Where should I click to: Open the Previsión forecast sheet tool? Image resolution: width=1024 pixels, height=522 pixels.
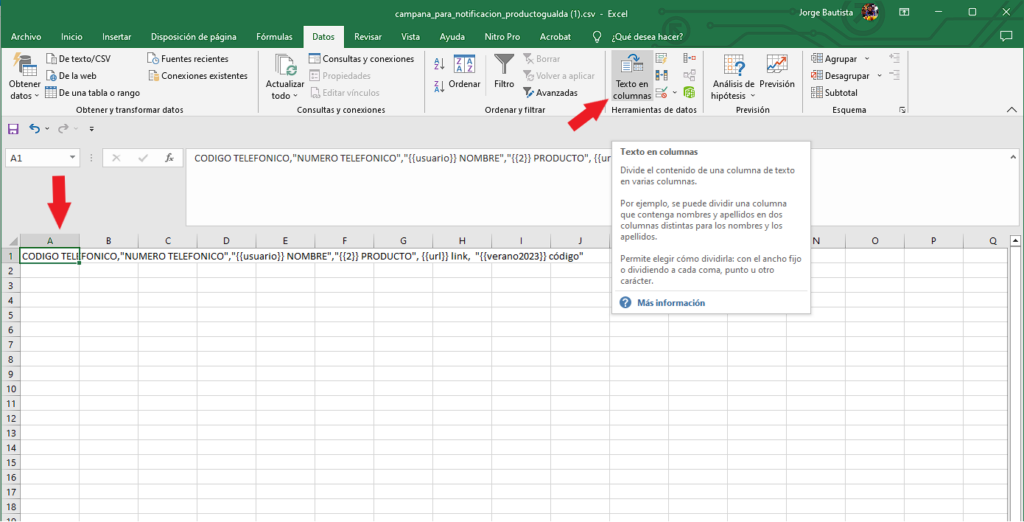777,73
